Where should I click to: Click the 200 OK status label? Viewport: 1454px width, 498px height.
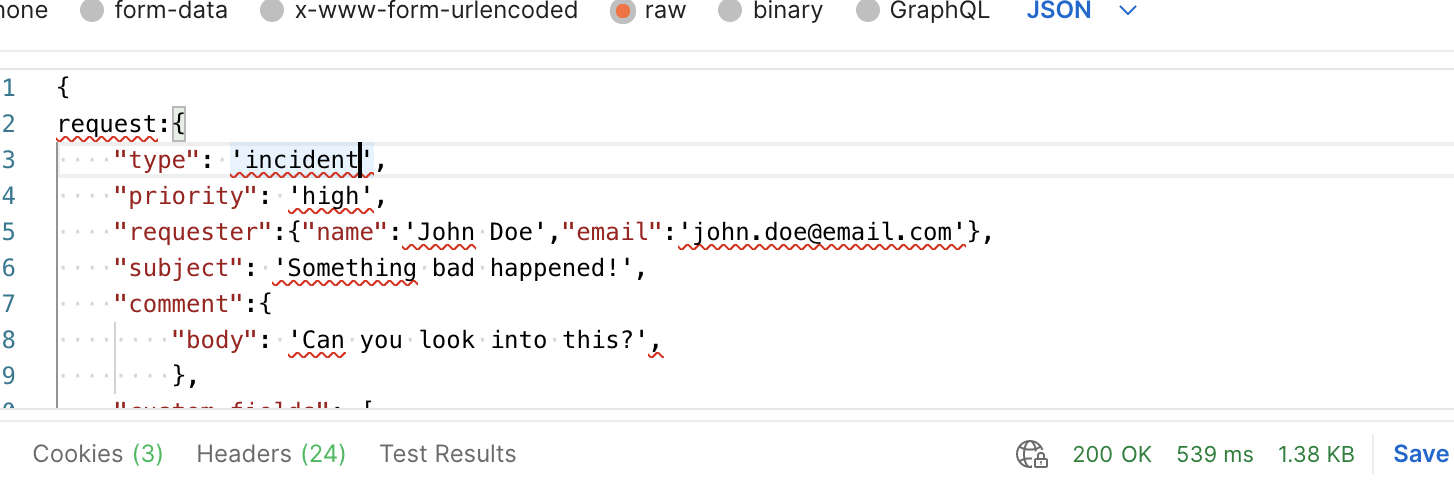pos(1112,455)
